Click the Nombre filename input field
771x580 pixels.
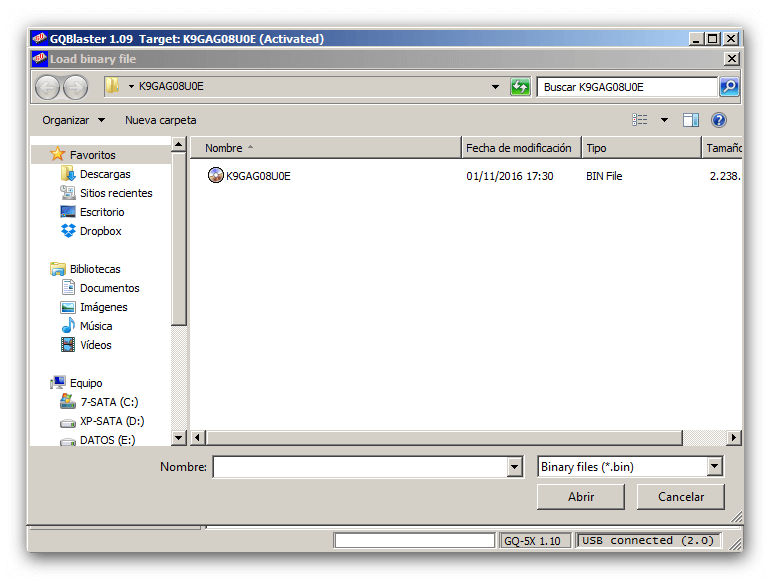pyautogui.click(x=359, y=467)
